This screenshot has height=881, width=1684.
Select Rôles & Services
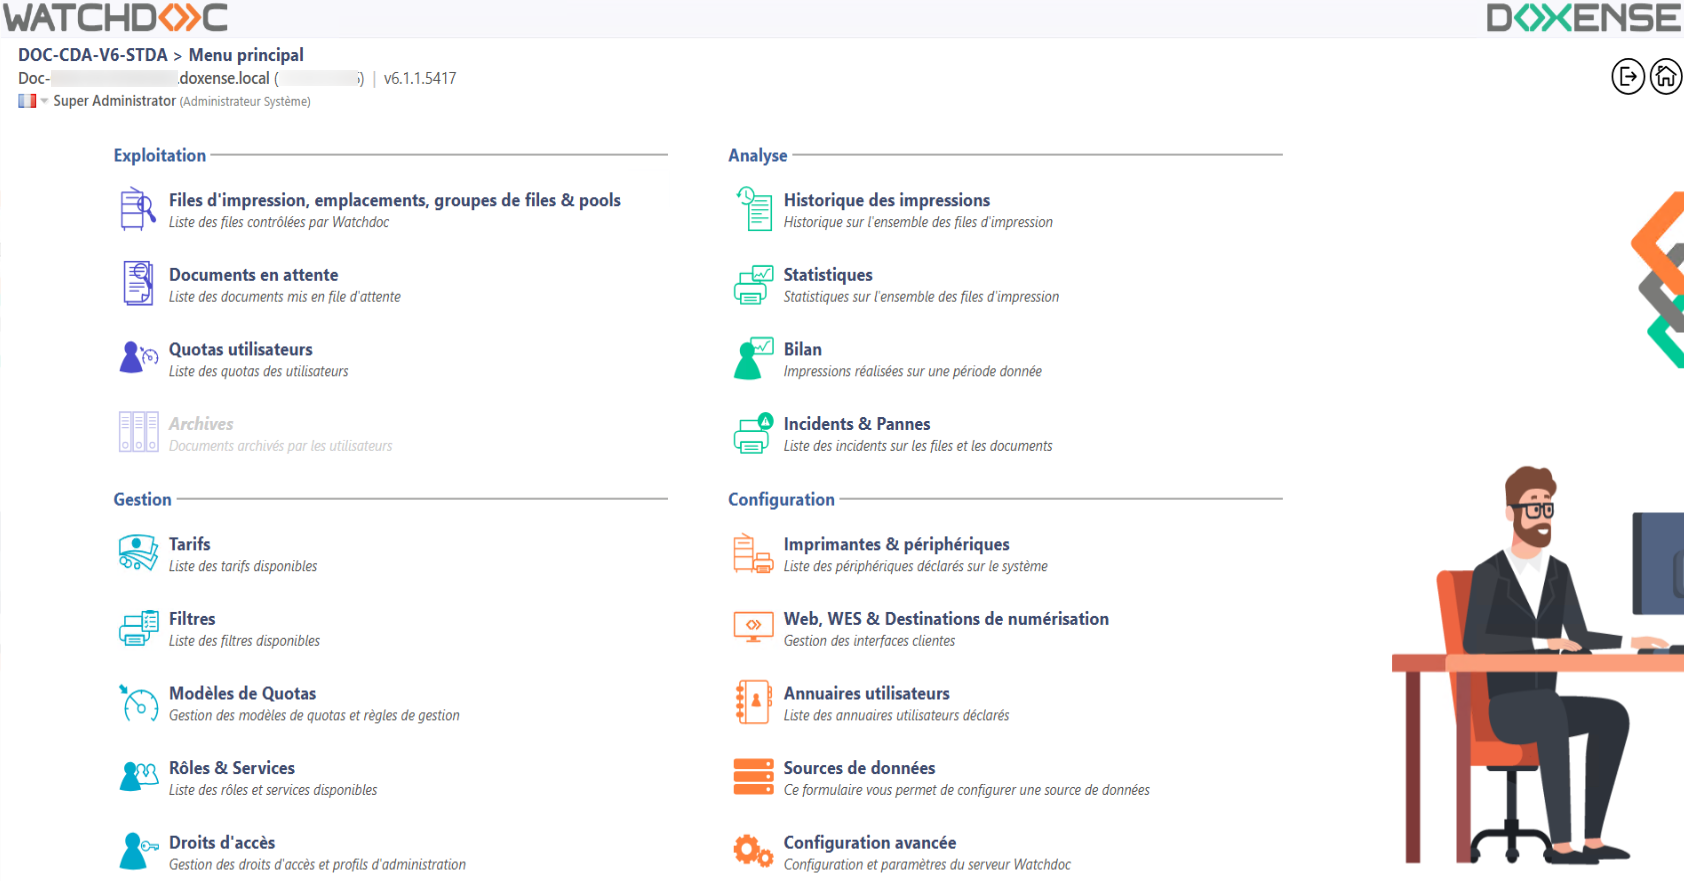pyautogui.click(x=231, y=768)
